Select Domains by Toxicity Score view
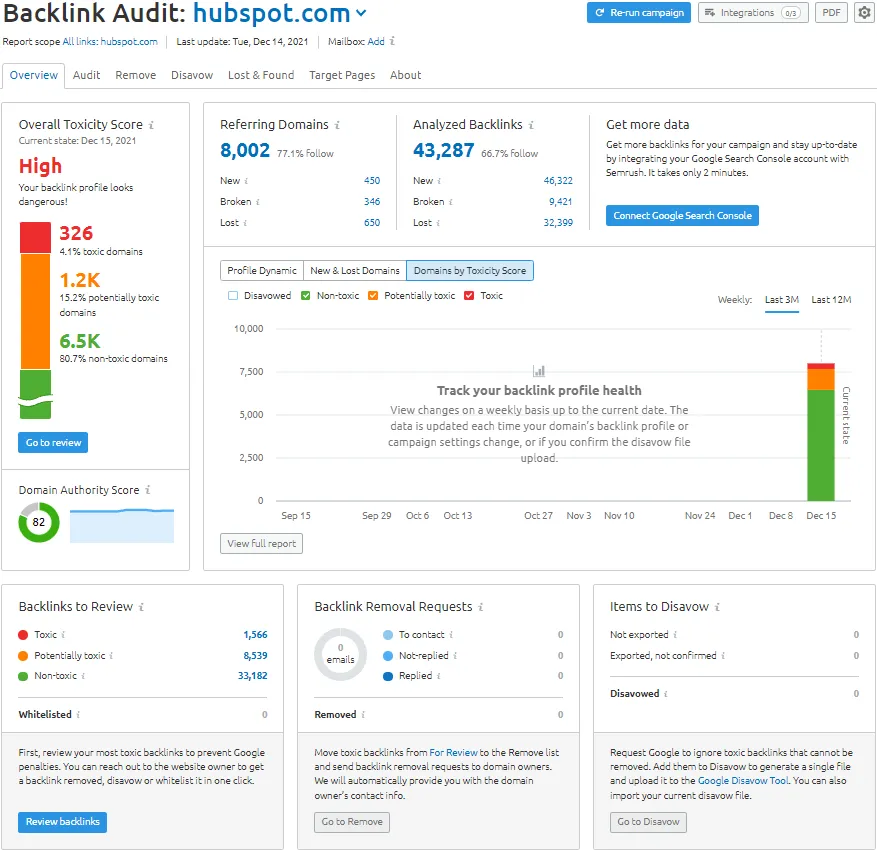Image resolution: width=877 pixels, height=850 pixels. [470, 271]
